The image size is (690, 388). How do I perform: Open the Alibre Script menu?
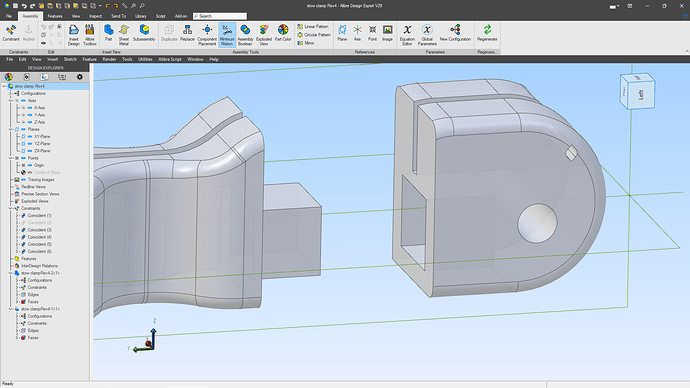point(170,59)
